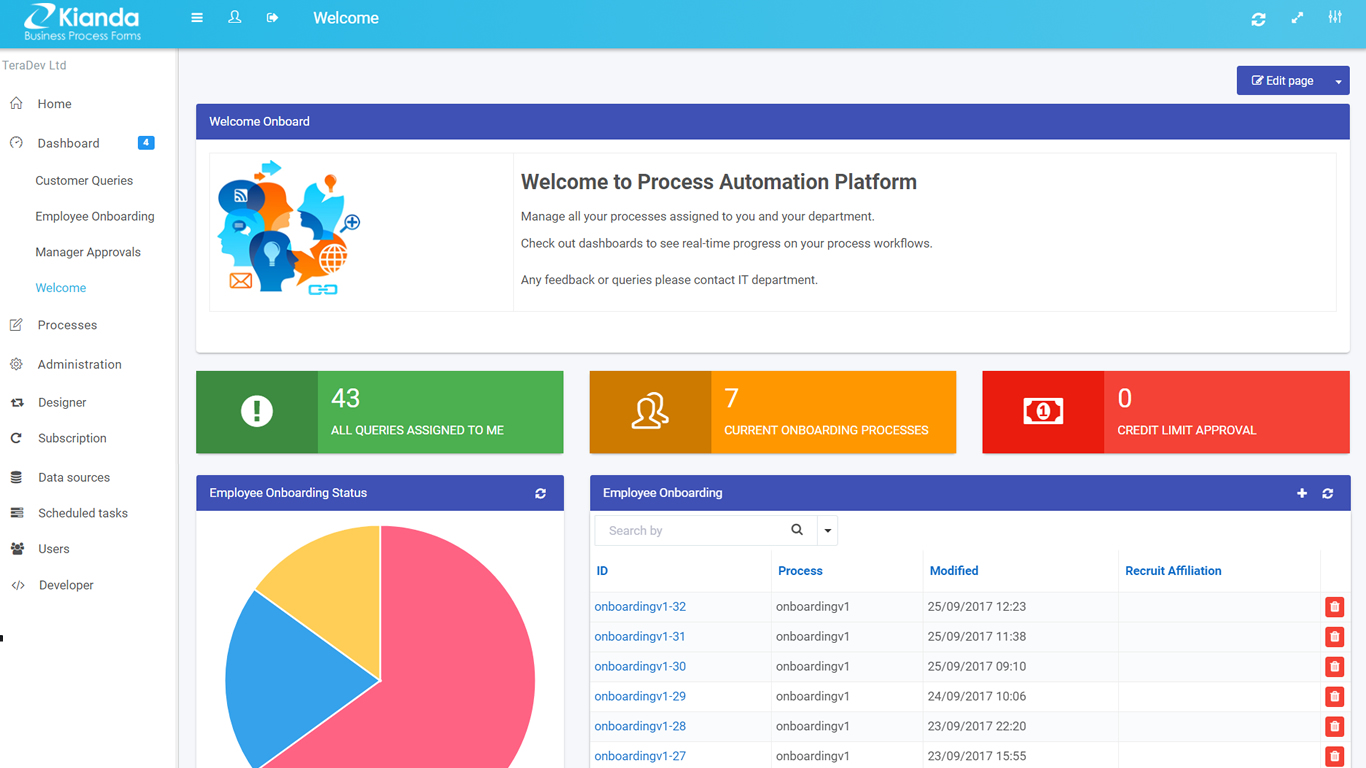The image size is (1366, 768).
Task: Click Users group icon in sidebar
Action: (x=17, y=549)
